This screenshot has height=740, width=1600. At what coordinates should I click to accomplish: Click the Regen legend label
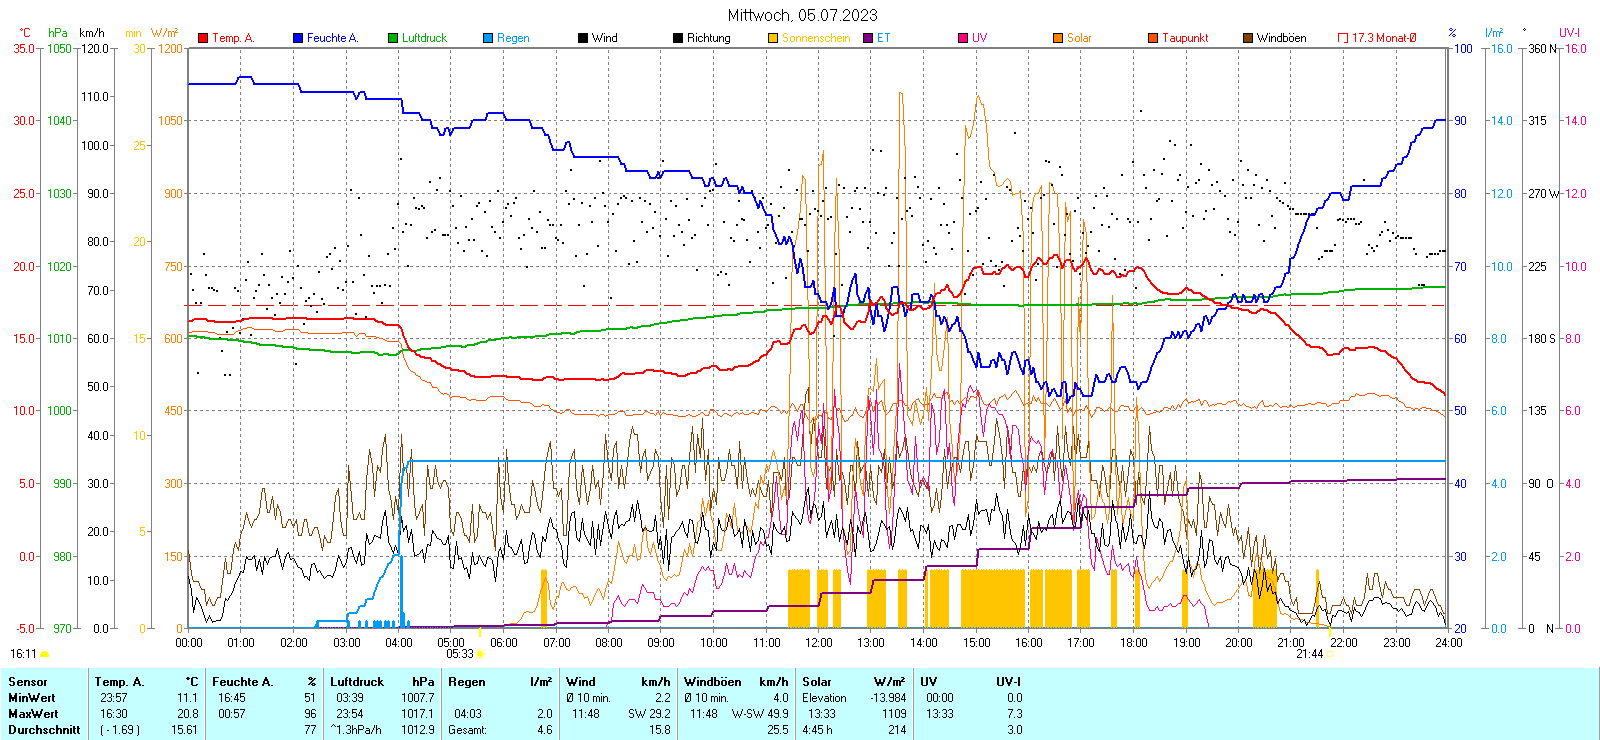[513, 38]
